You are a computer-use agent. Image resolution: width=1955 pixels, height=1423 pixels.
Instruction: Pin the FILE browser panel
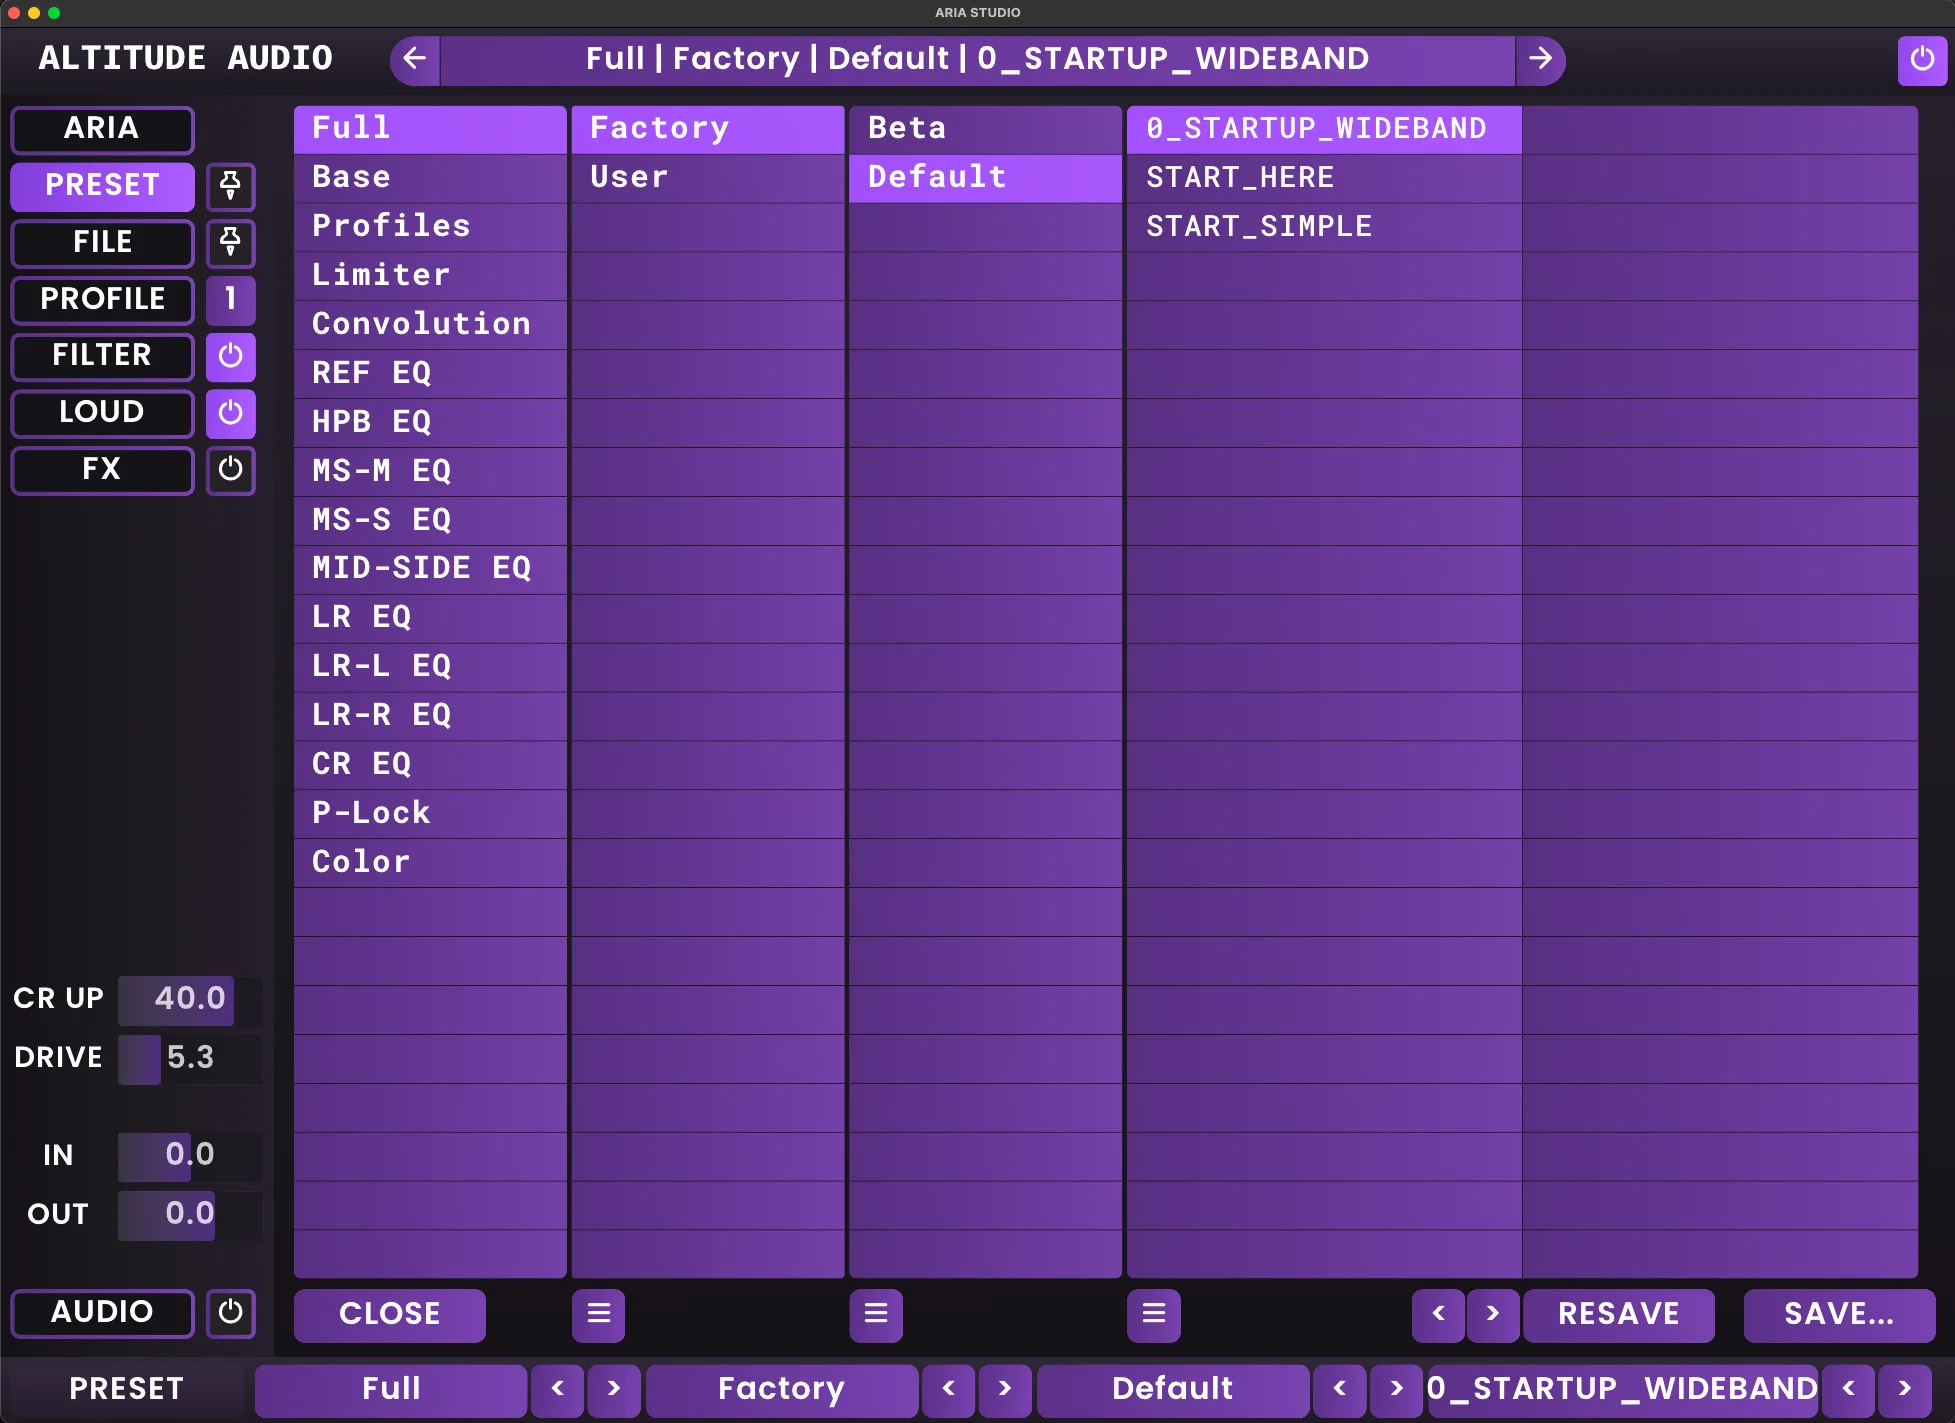[230, 244]
